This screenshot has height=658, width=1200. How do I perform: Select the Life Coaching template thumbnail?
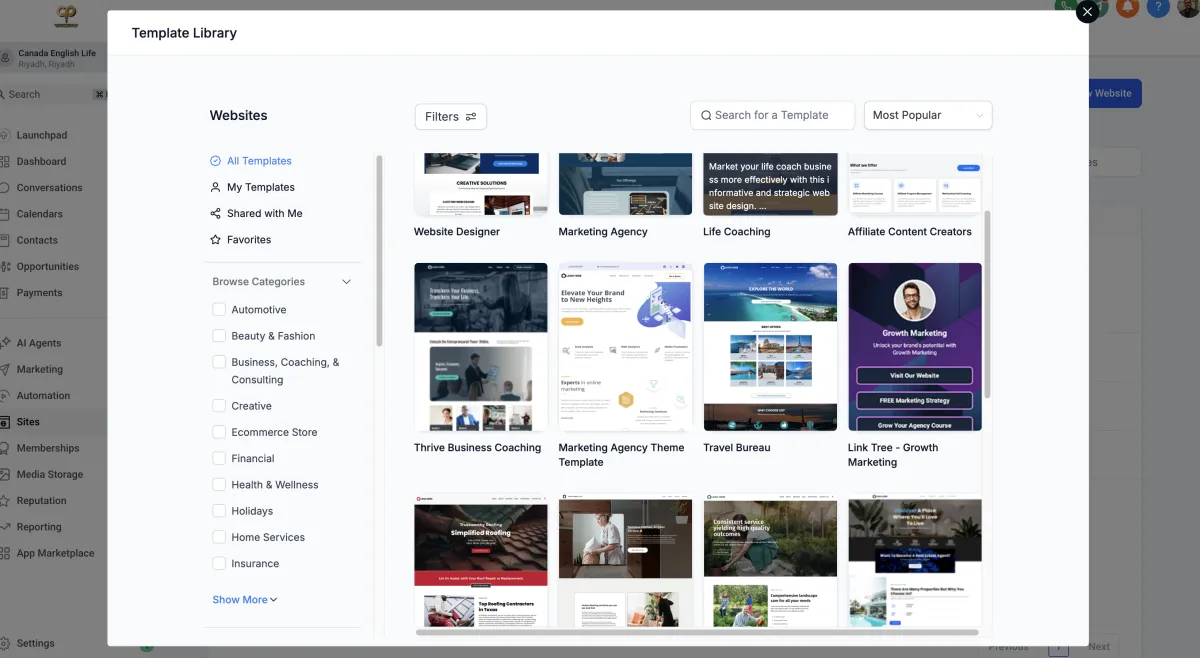coord(770,184)
